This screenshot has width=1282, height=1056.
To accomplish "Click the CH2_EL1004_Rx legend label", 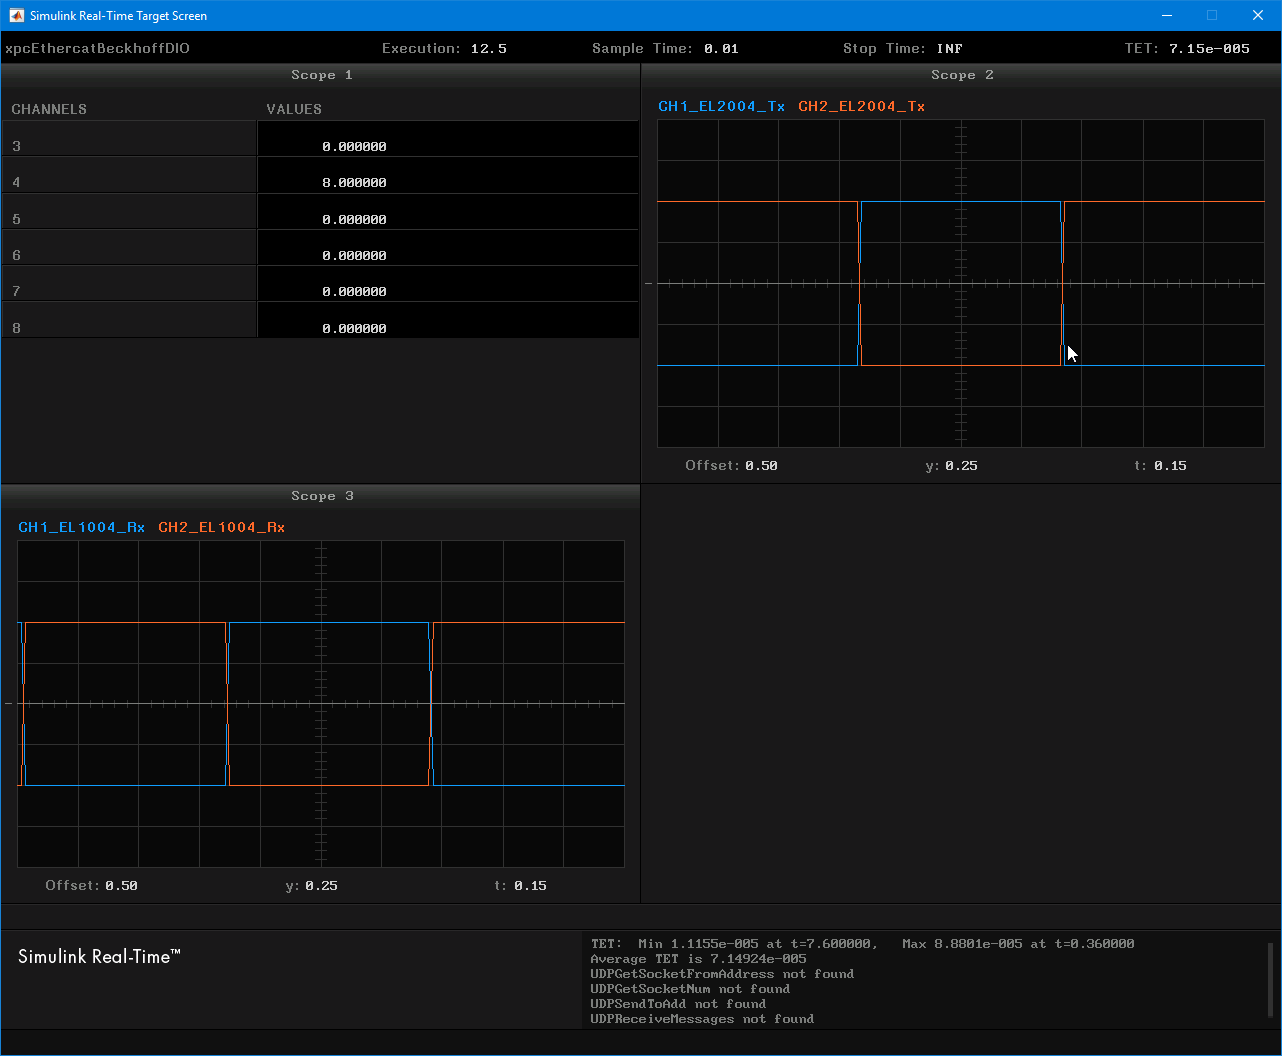I will [x=221, y=527].
